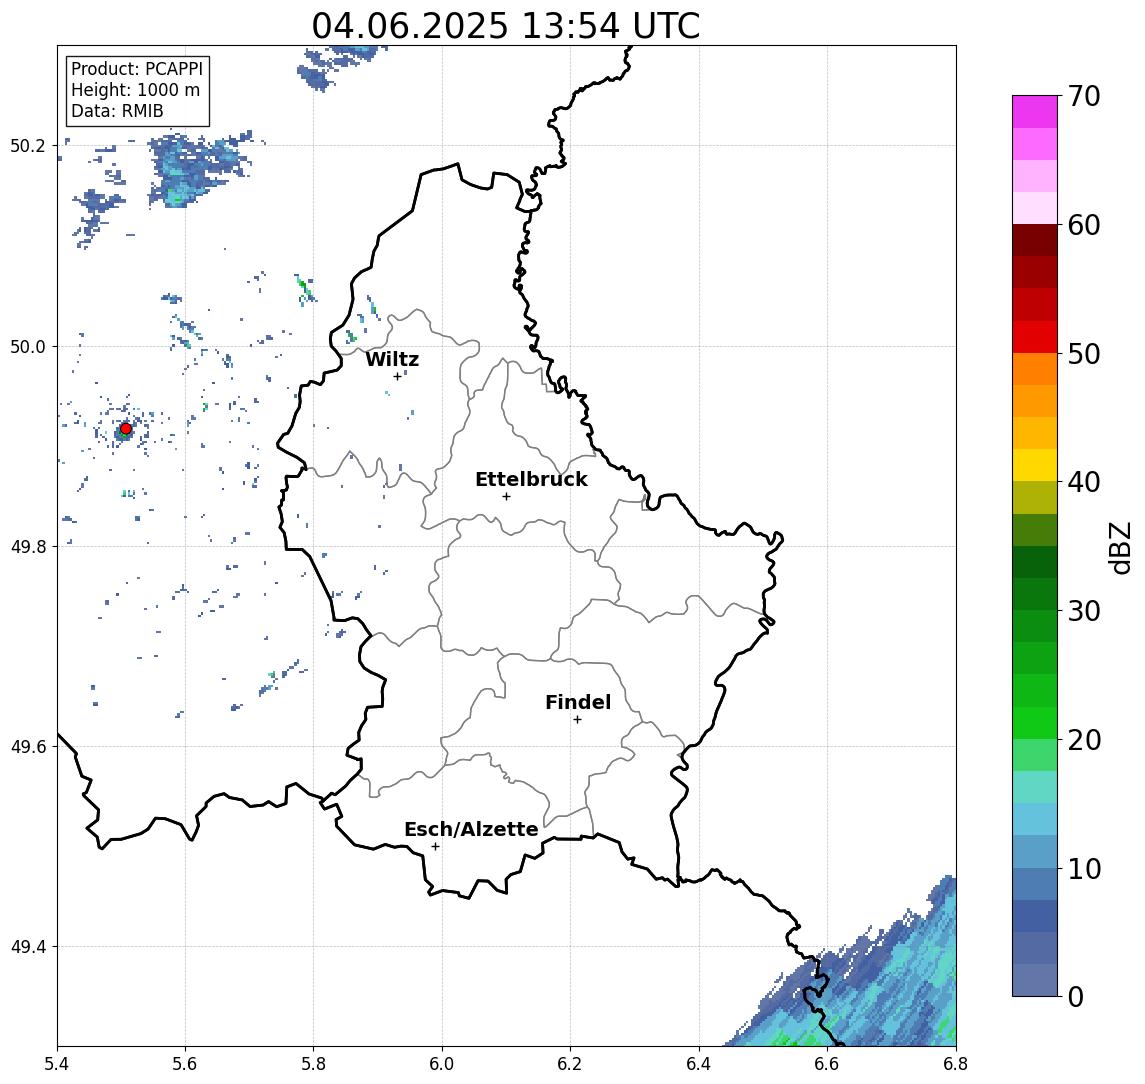Click the colorbar tick label 70

pos(1084,96)
